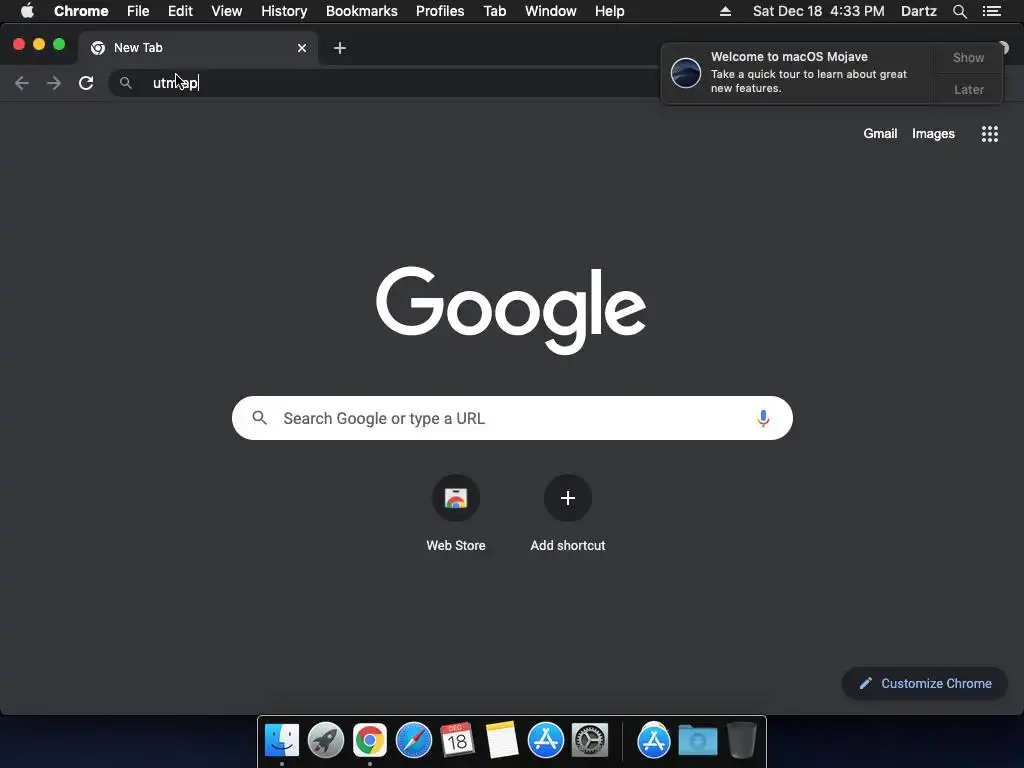Open the Gmail link
1024x768 pixels.
pos(880,133)
